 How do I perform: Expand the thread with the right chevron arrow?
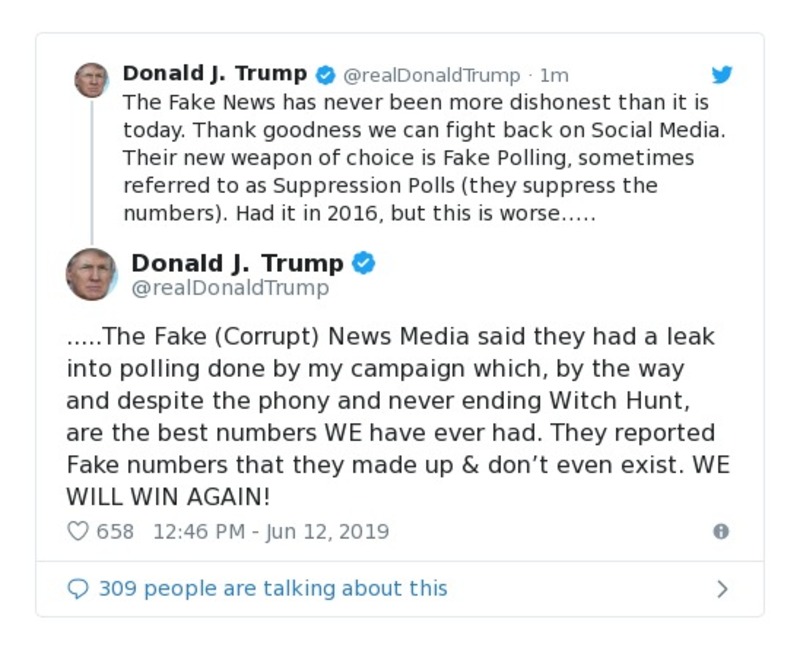tap(722, 588)
